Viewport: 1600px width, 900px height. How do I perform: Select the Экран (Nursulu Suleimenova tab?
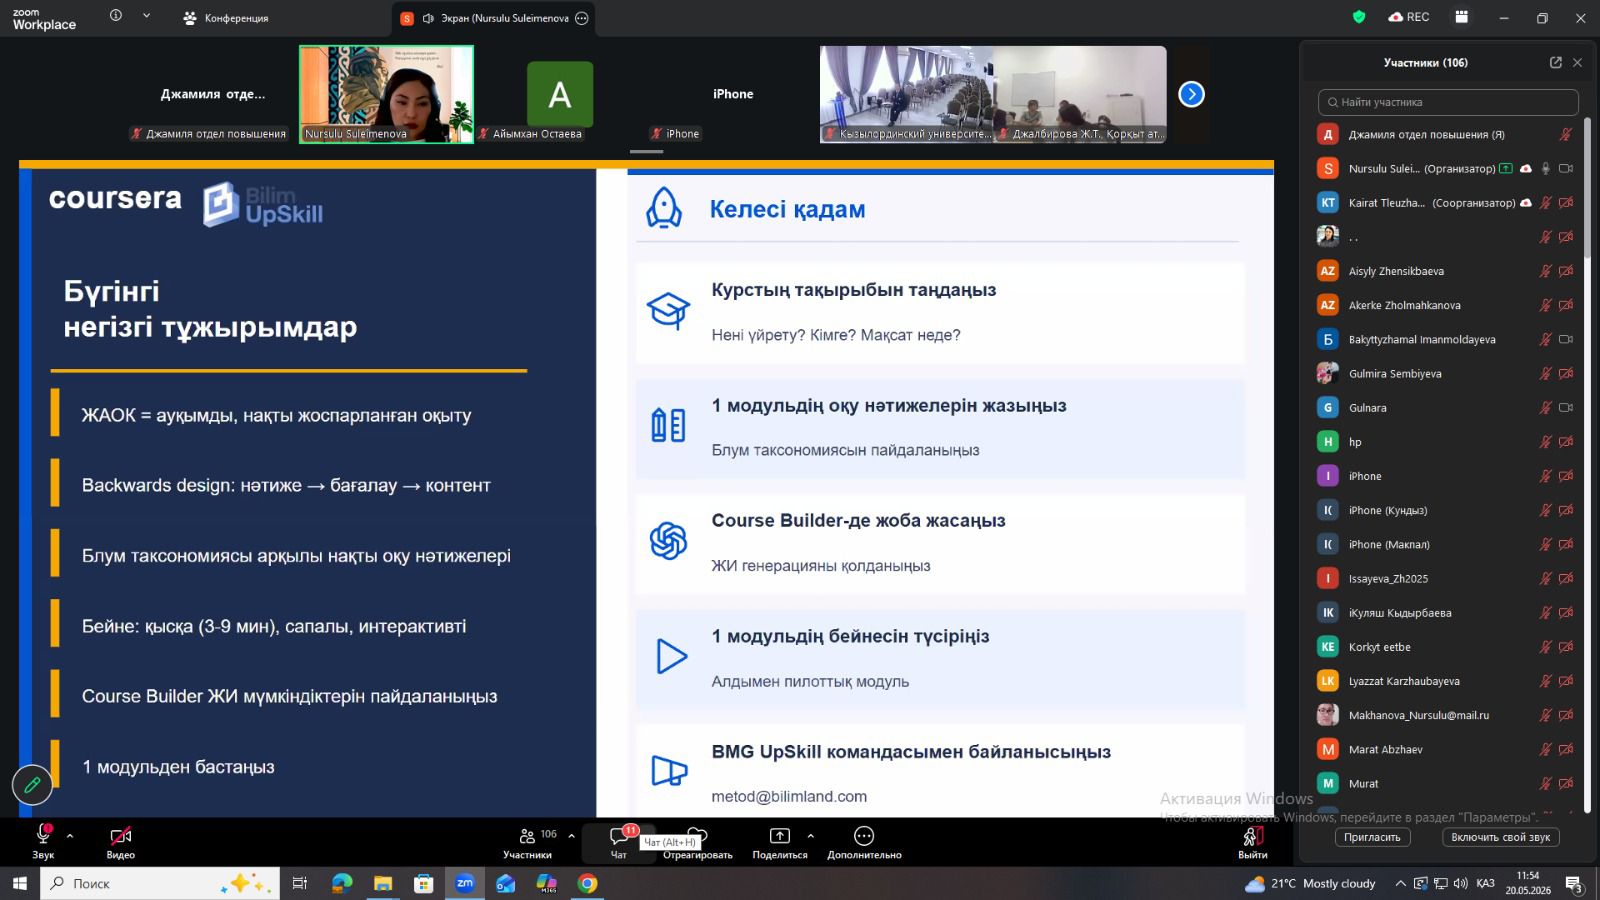click(x=494, y=18)
